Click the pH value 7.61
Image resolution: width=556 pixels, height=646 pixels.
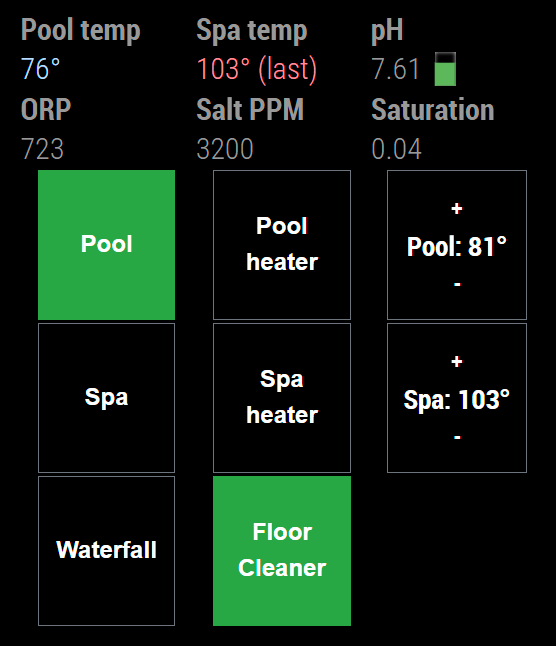point(395,69)
